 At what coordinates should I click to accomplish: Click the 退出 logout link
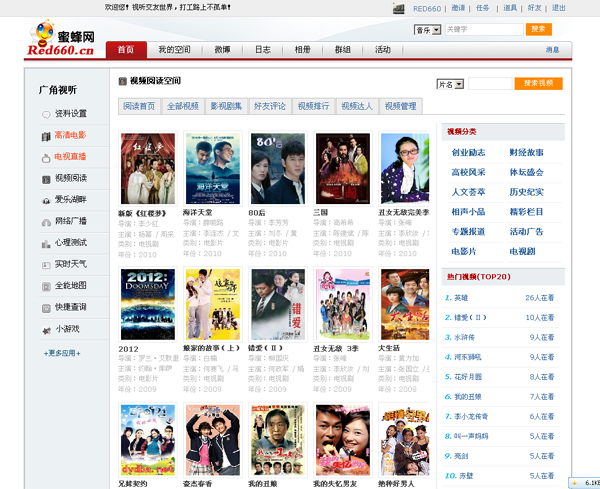559,8
